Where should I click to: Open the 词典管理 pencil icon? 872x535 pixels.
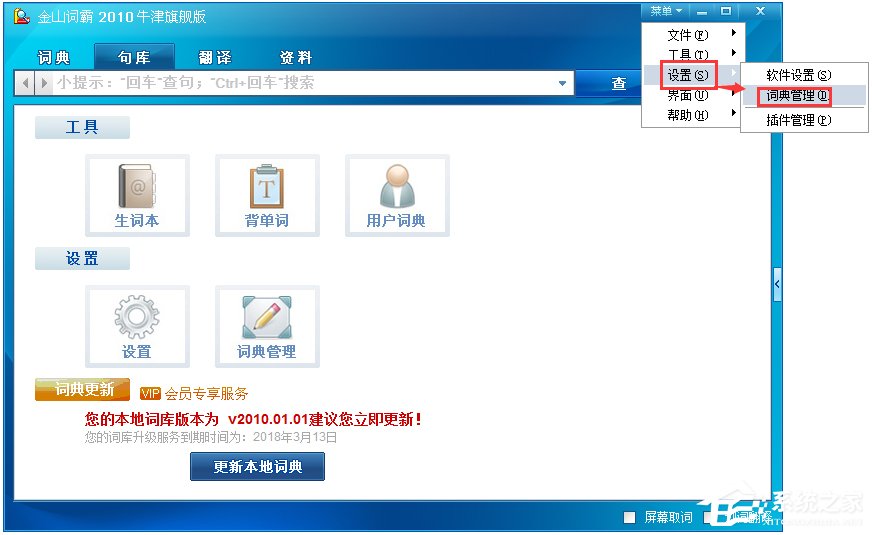pyautogui.click(x=267, y=326)
